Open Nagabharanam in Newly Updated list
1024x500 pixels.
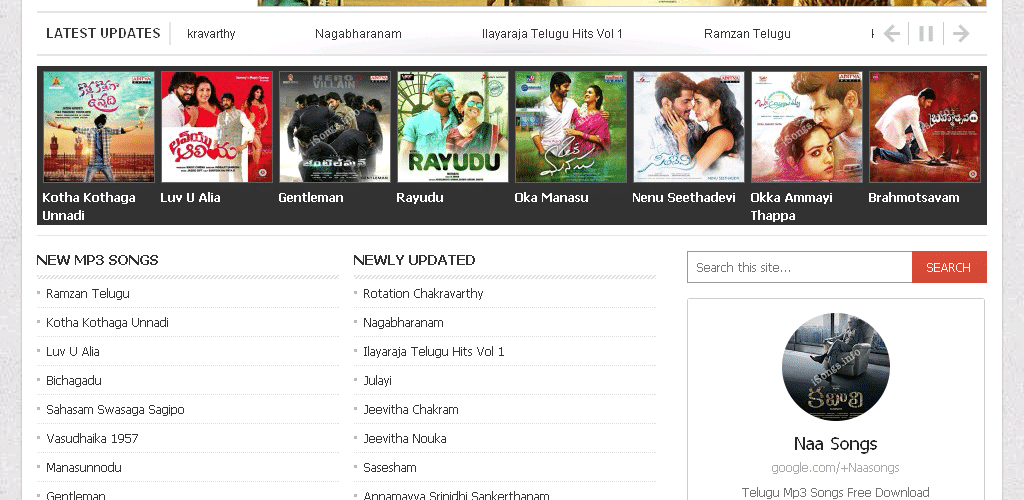[403, 322]
